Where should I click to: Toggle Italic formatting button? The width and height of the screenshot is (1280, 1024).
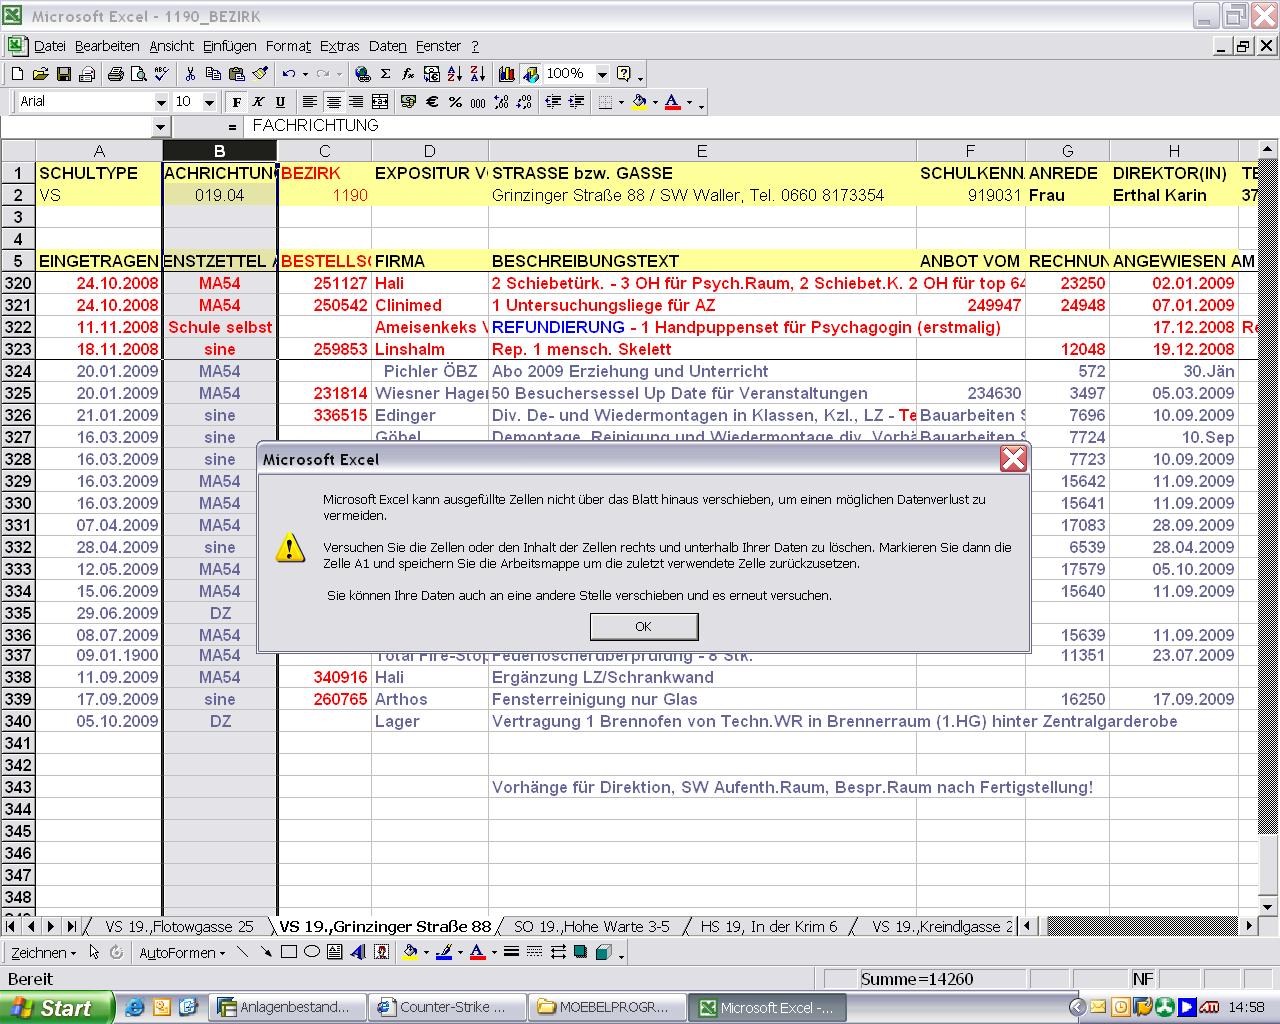point(258,102)
